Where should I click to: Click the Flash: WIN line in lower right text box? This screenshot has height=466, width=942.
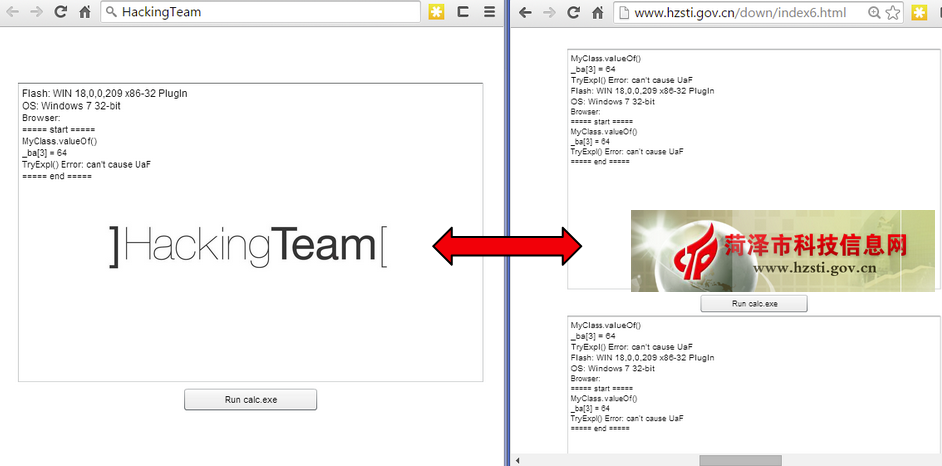point(642,357)
